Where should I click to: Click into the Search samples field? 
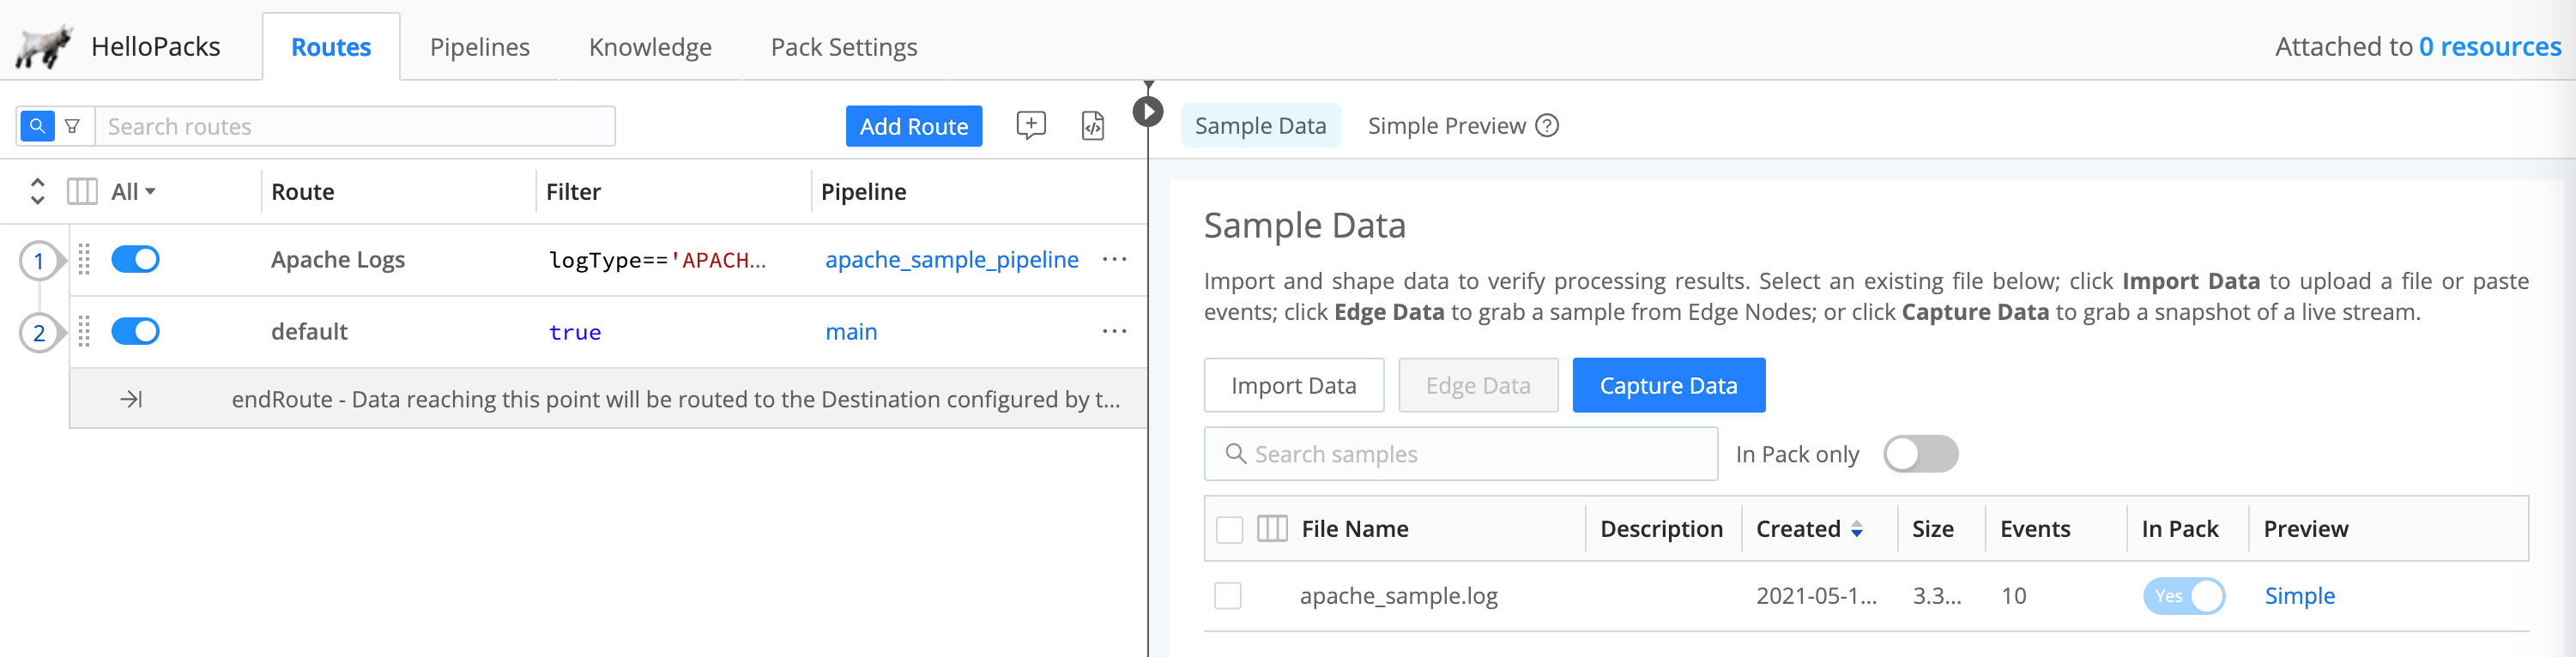[1470, 454]
